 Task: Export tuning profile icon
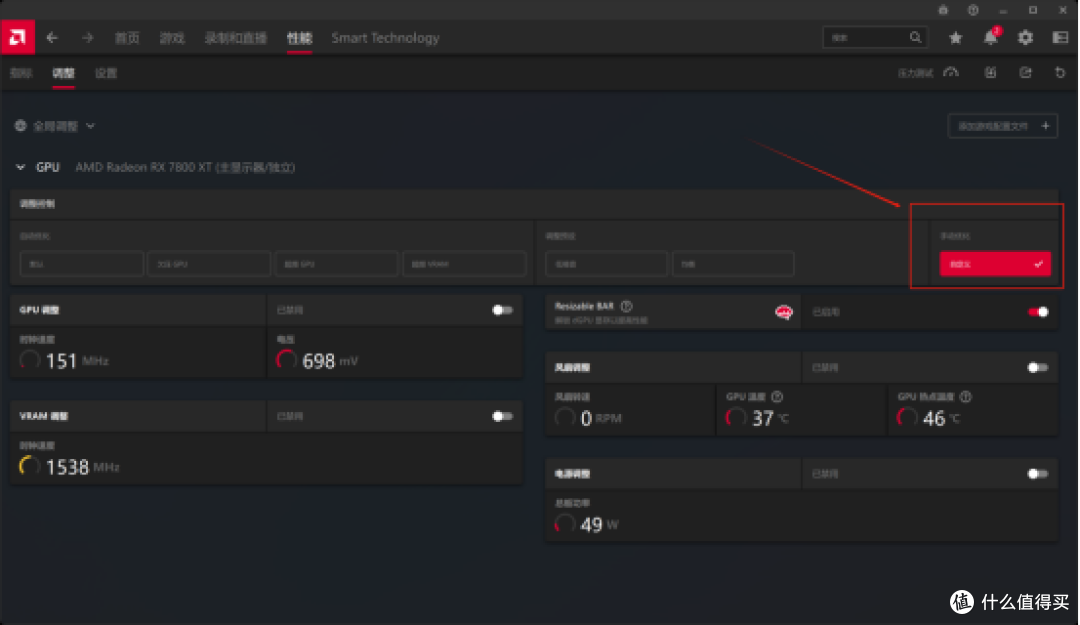click(1025, 72)
